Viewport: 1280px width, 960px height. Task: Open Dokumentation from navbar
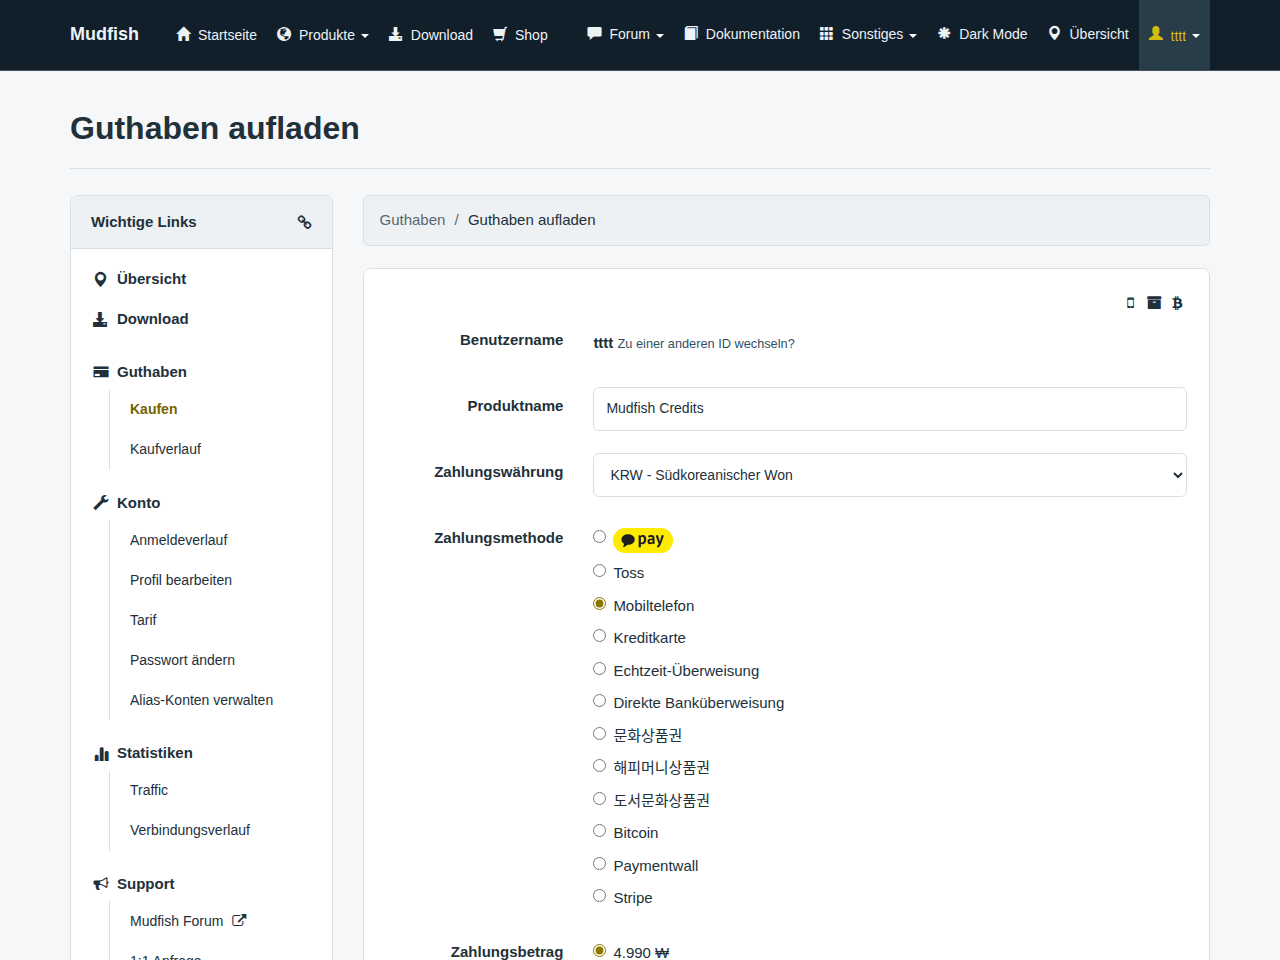coord(742,34)
